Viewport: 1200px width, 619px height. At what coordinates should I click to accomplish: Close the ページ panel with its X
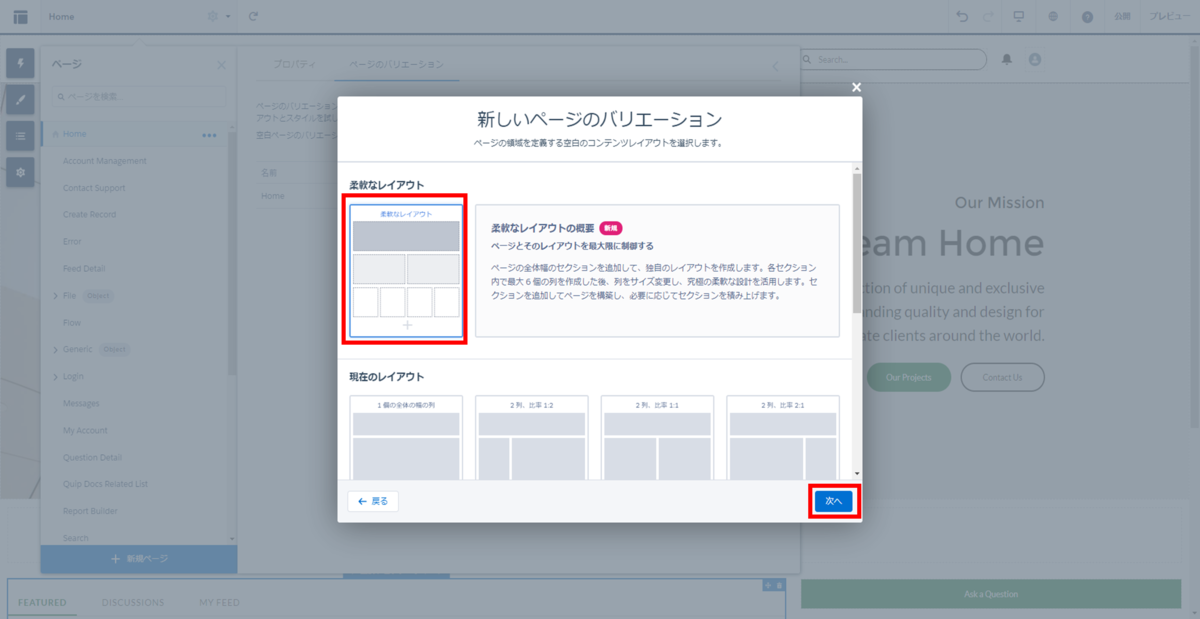point(222,65)
